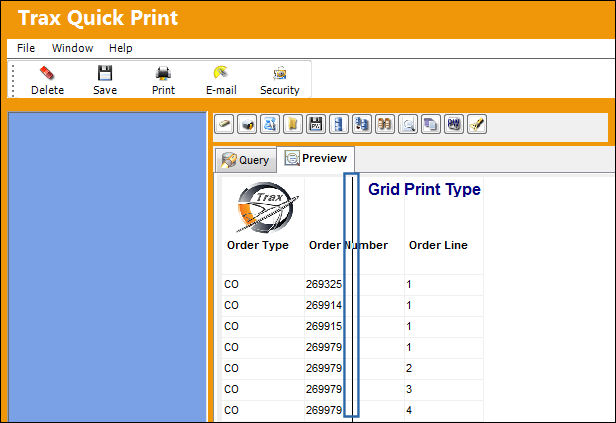Switch to the Query tab
This screenshot has height=423, width=616.
(x=246, y=160)
